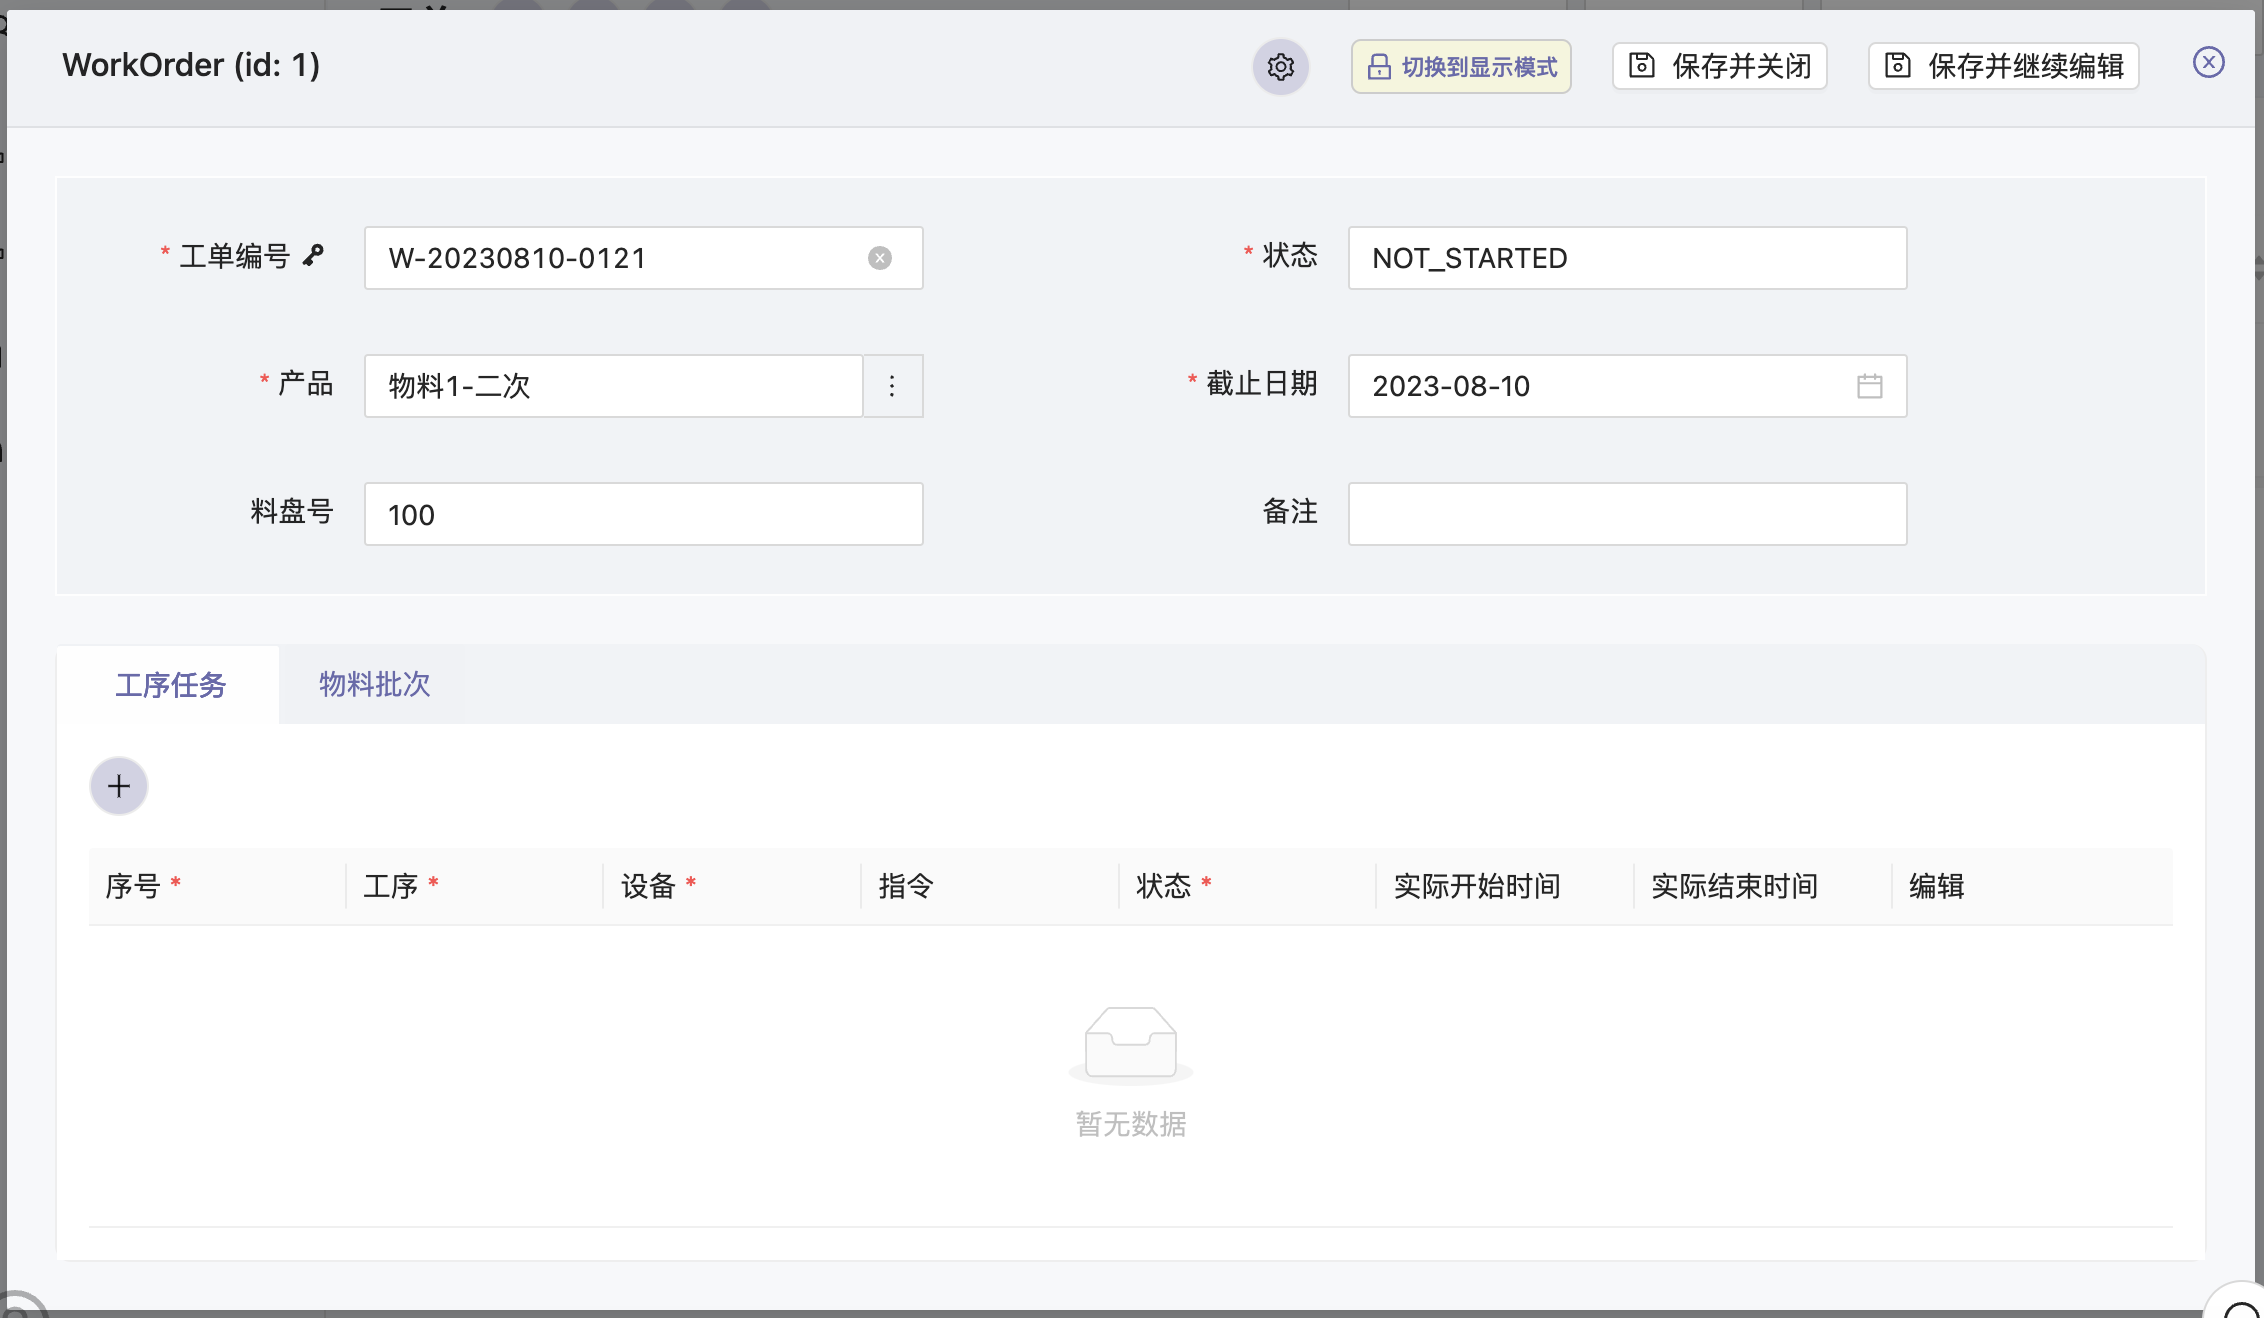2264x1318 pixels.
Task: Click the circular X close icon
Action: [2208, 63]
